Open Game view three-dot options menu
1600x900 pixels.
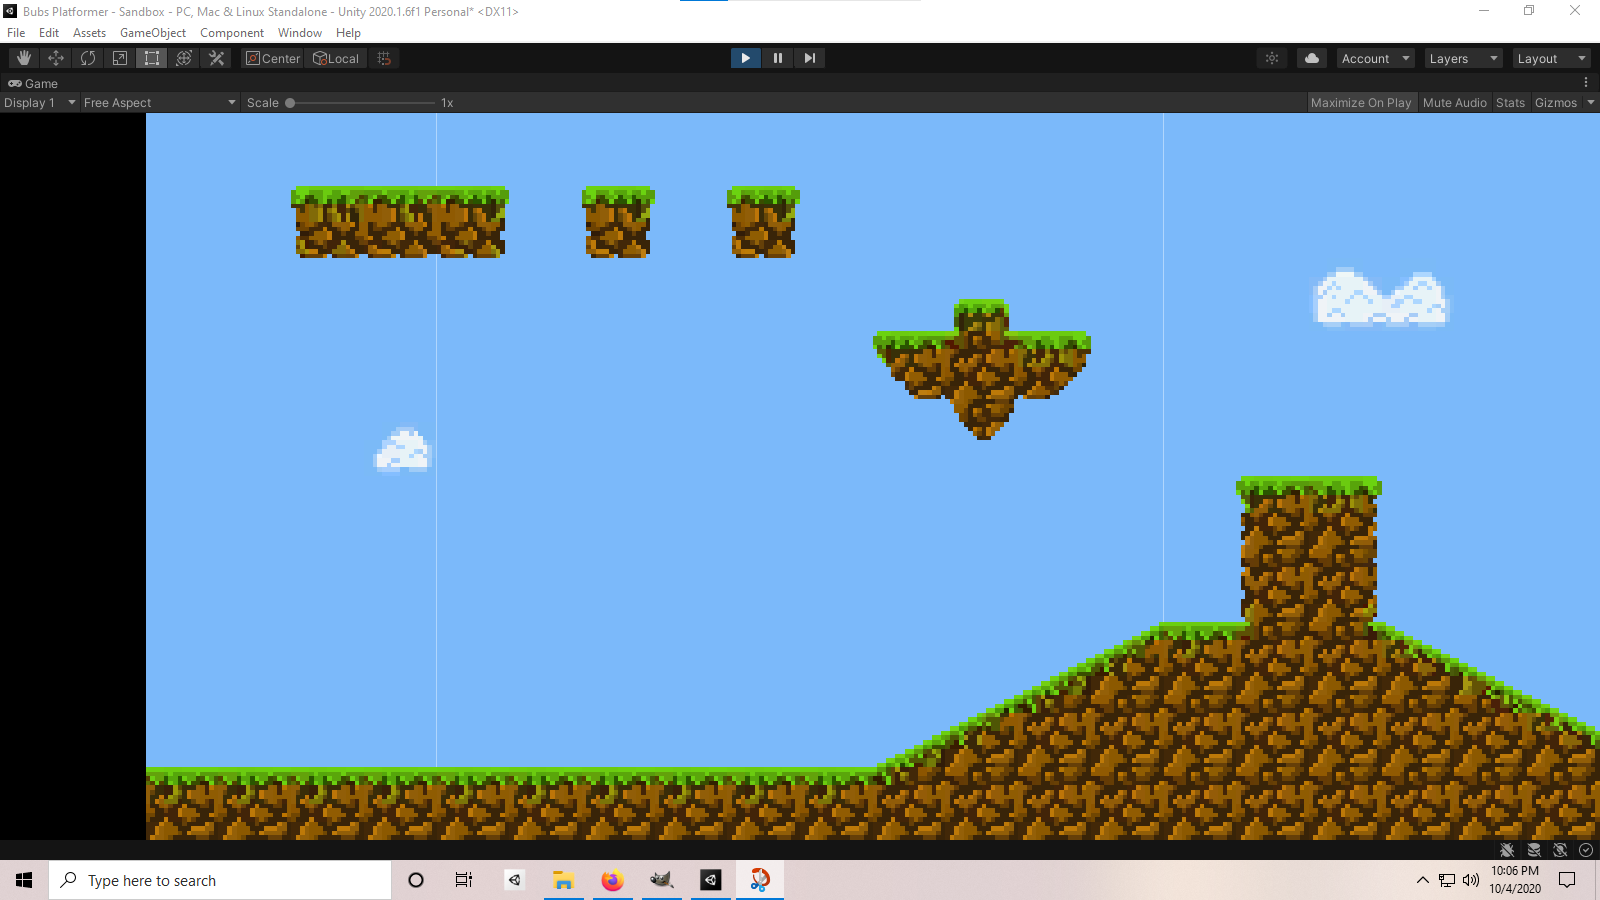click(1586, 83)
